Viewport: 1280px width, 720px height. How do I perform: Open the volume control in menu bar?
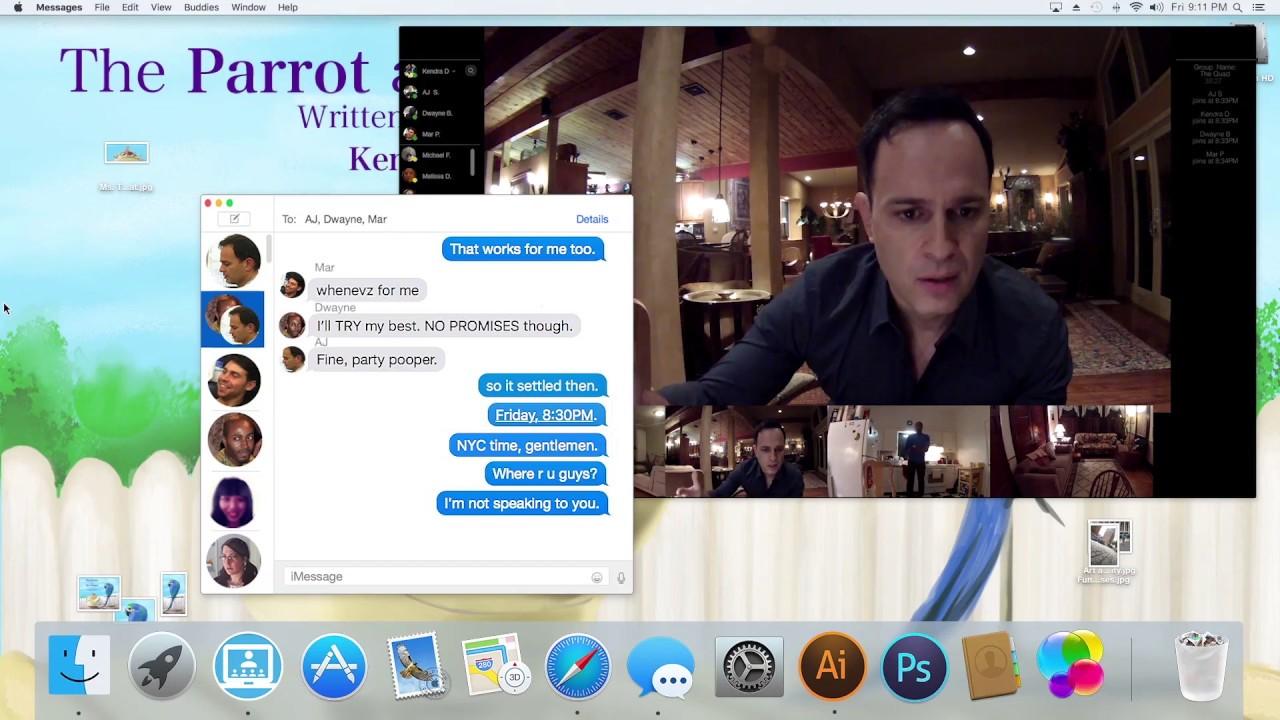1156,7
